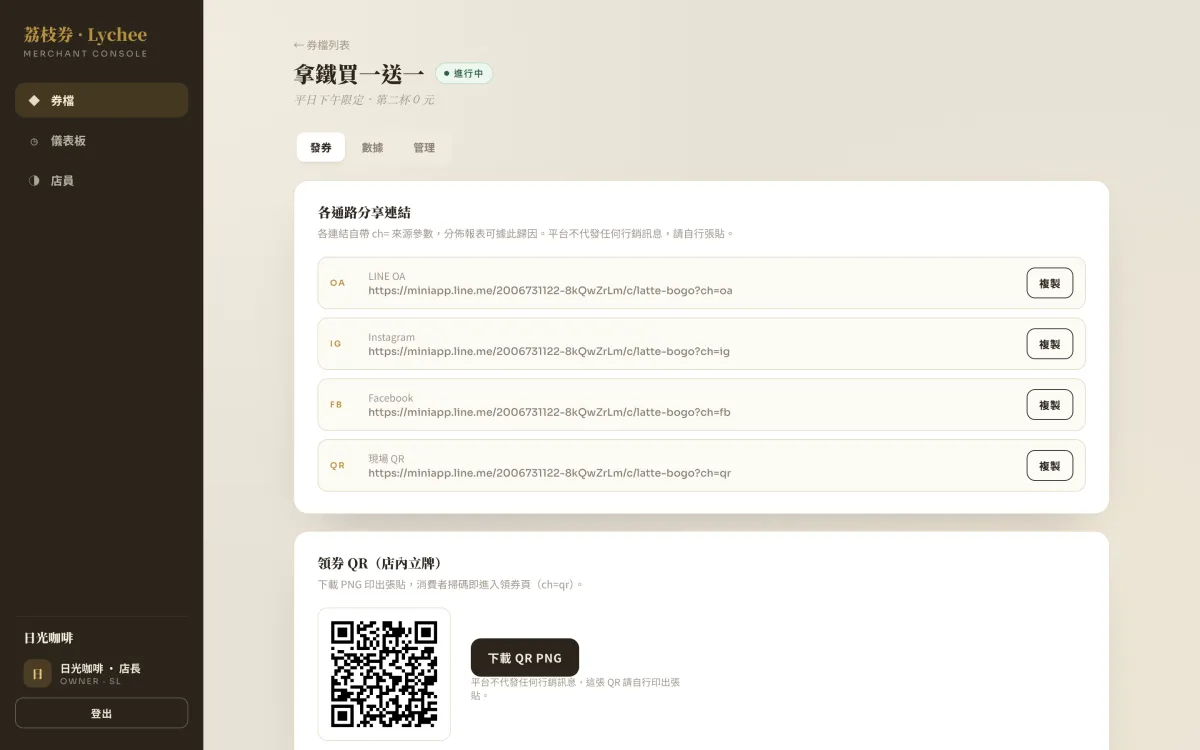Open 儀表板 in the sidebar

tap(101, 141)
